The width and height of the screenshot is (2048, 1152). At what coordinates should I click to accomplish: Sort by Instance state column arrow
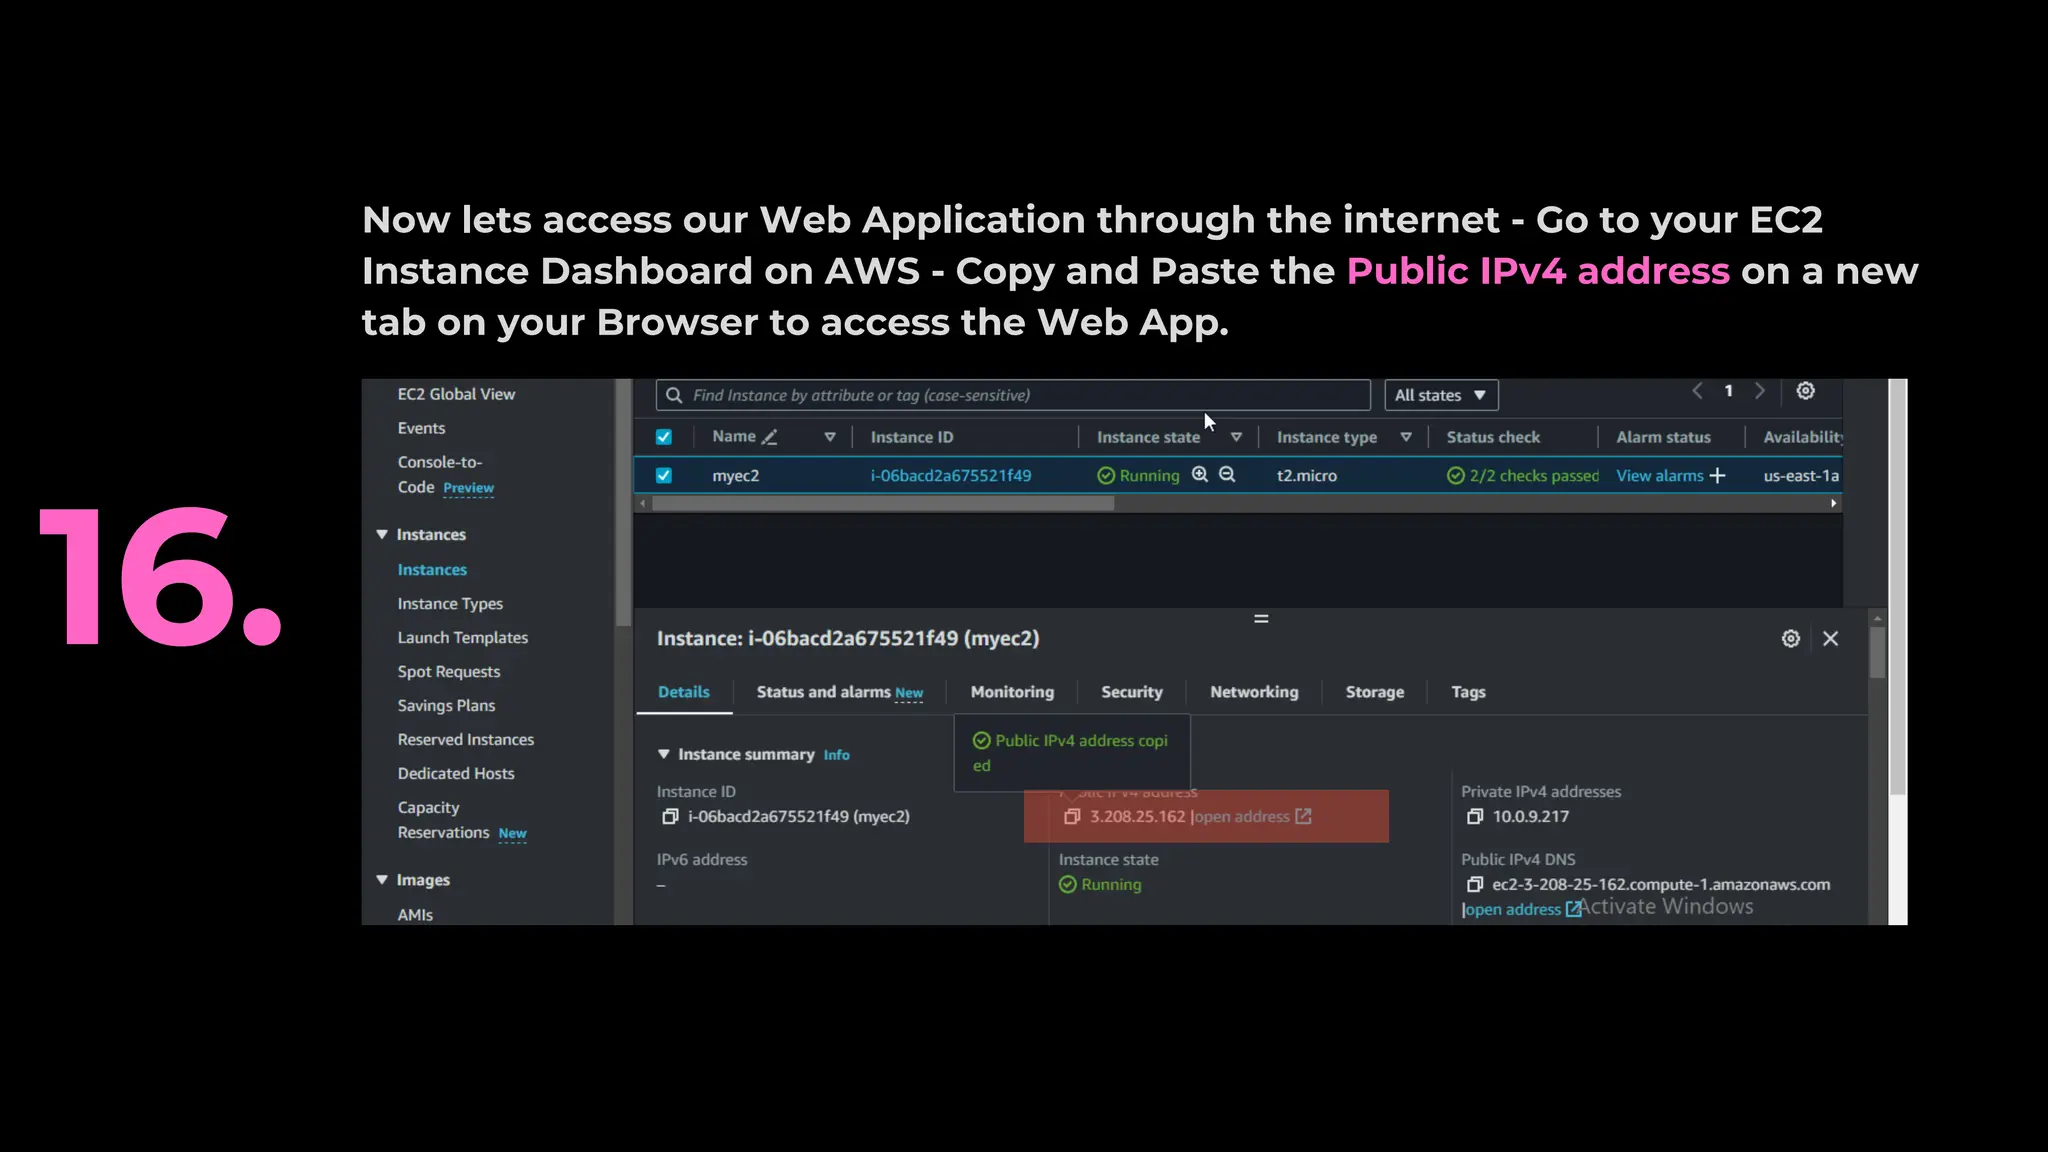point(1236,437)
